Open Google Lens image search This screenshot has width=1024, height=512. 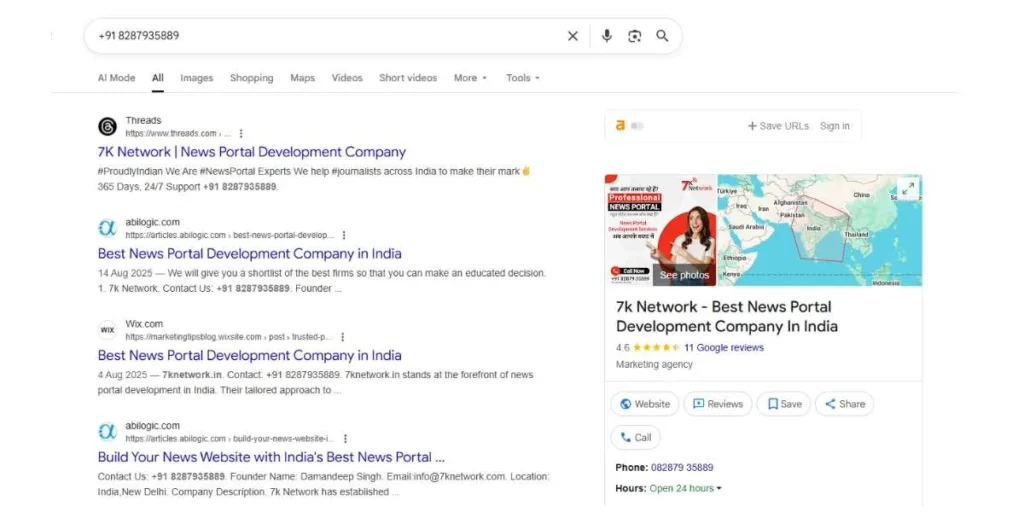tap(634, 36)
